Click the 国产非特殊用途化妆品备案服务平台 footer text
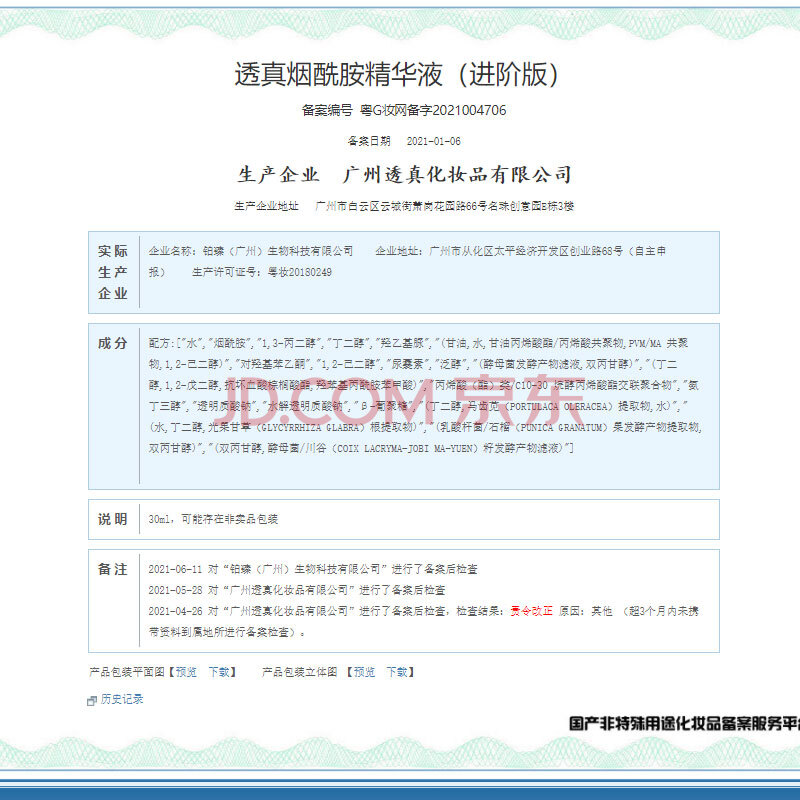Viewport: 800px width, 800px height. (684, 723)
